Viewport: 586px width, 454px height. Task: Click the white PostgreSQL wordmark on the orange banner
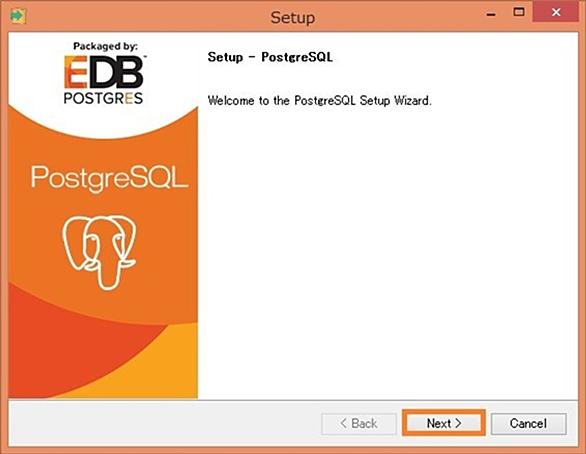109,179
